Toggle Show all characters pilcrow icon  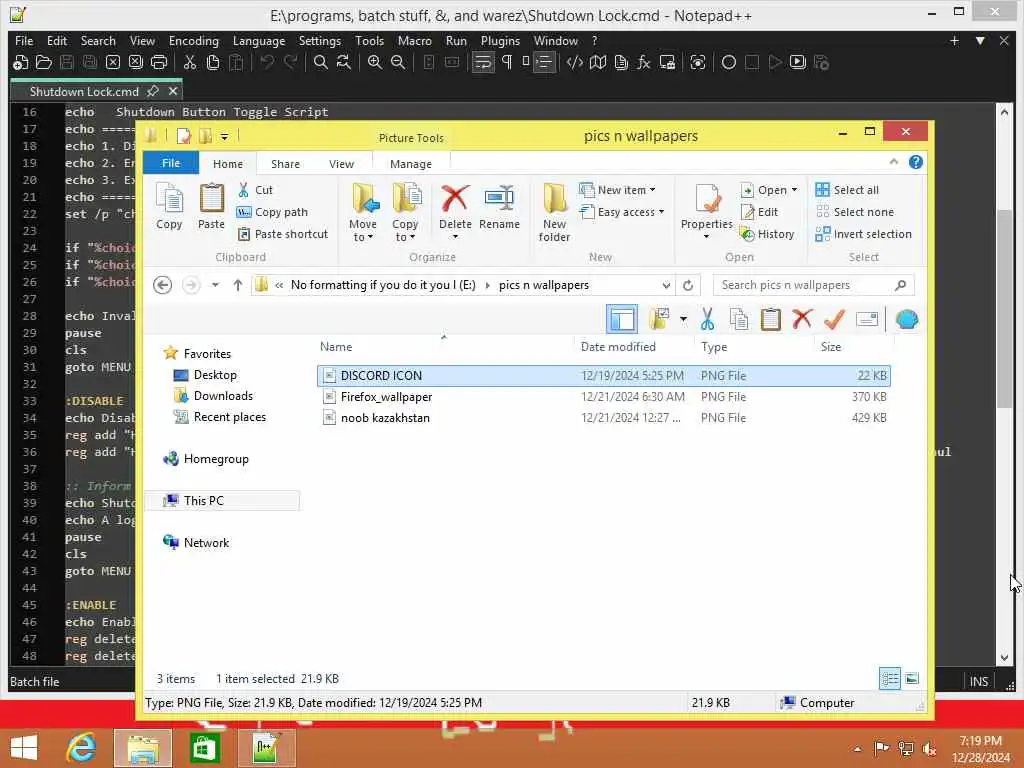click(507, 63)
